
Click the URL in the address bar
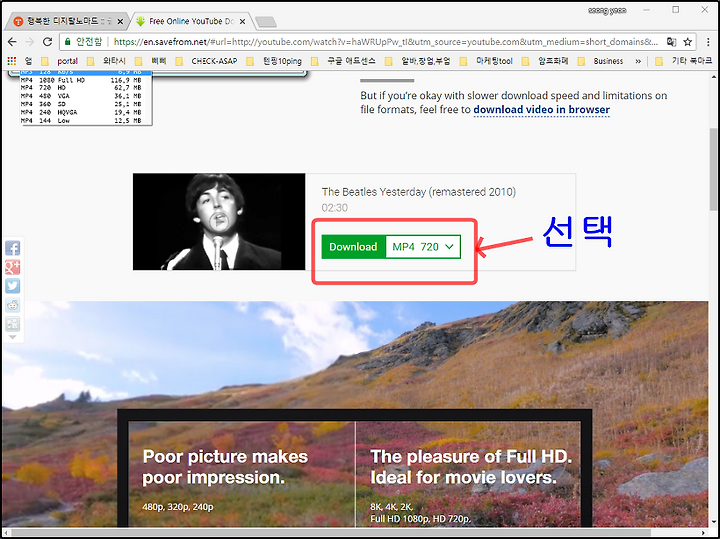click(386, 42)
